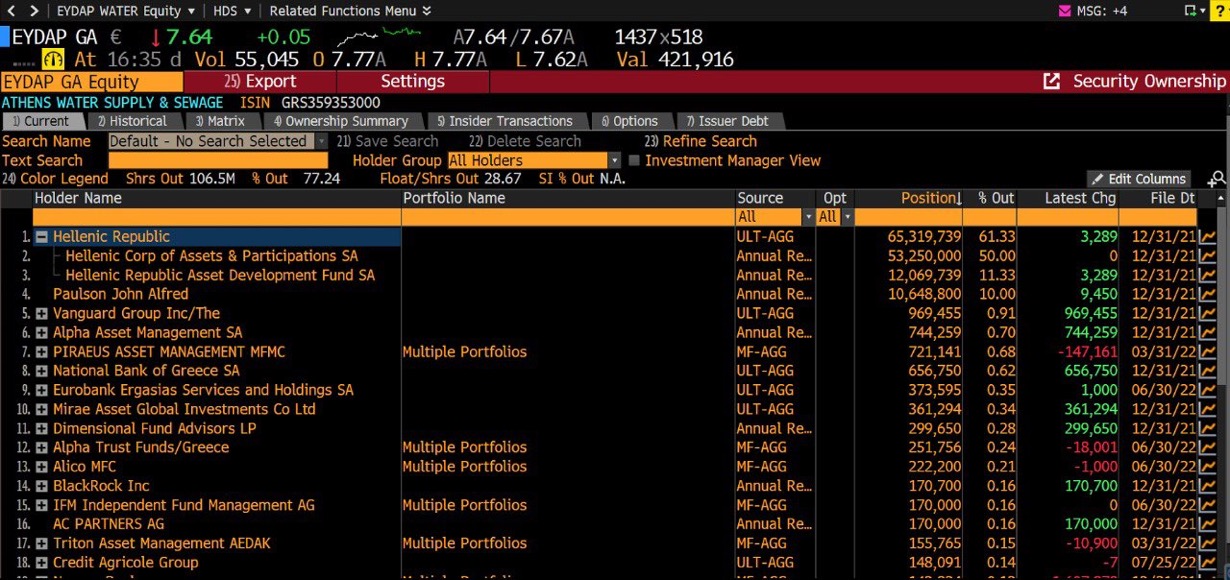The width and height of the screenshot is (1230, 580).
Task: Open the HDS function dropdown
Action: point(232,11)
